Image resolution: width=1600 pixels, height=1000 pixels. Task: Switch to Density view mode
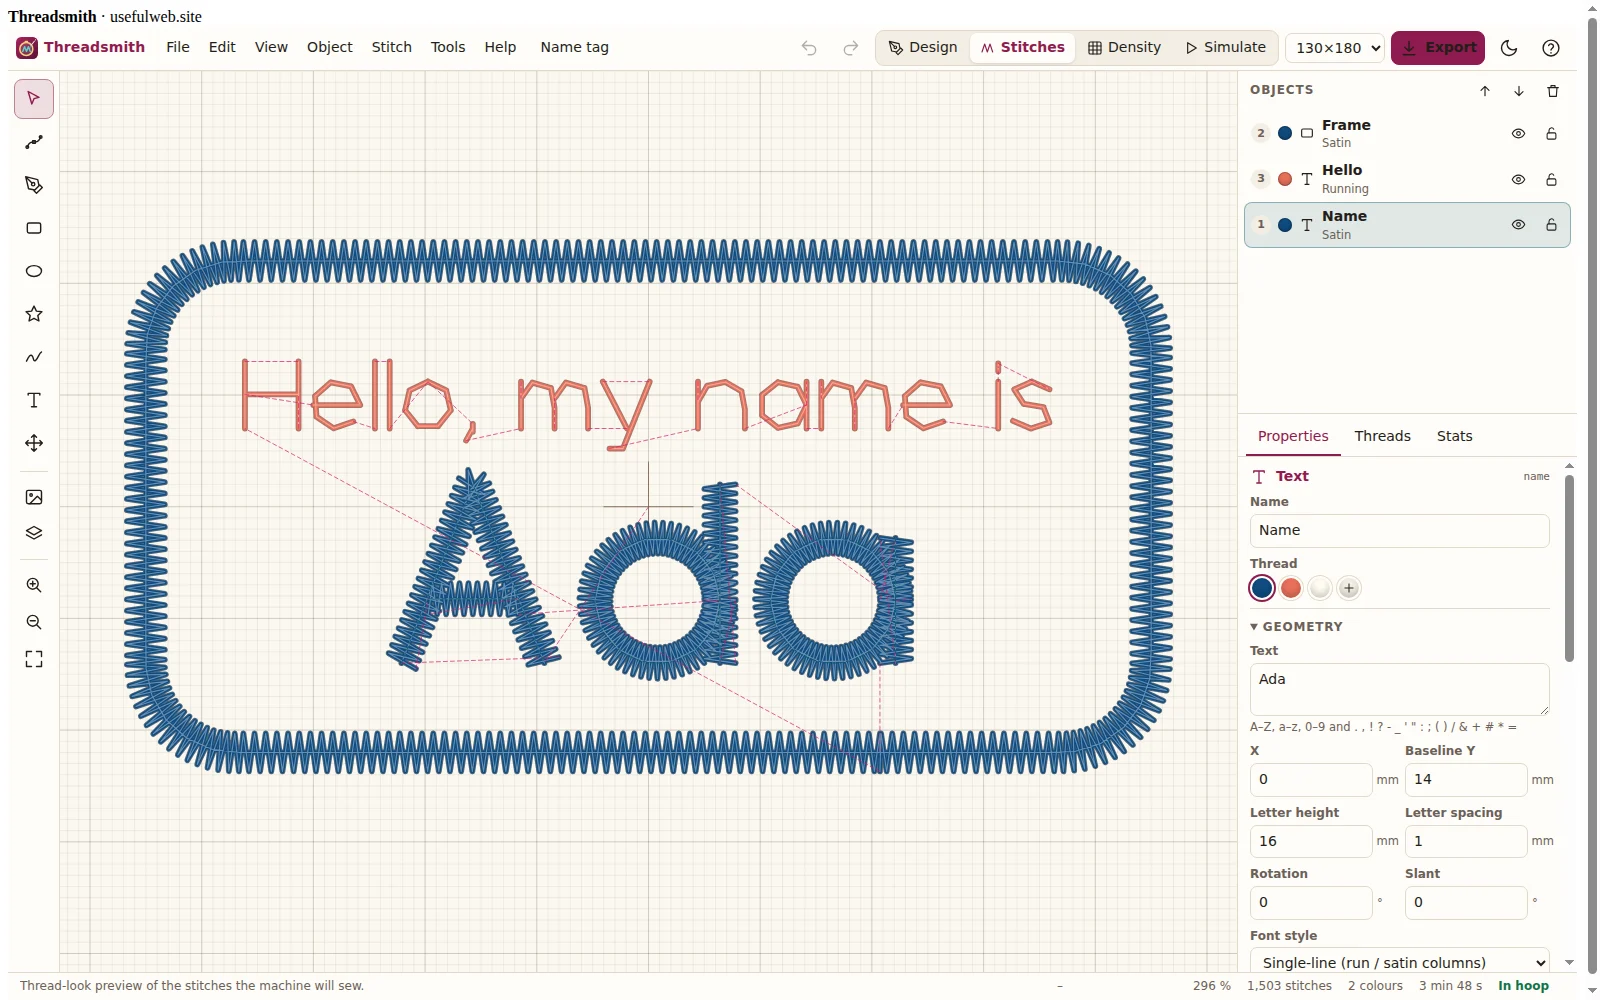point(1125,47)
